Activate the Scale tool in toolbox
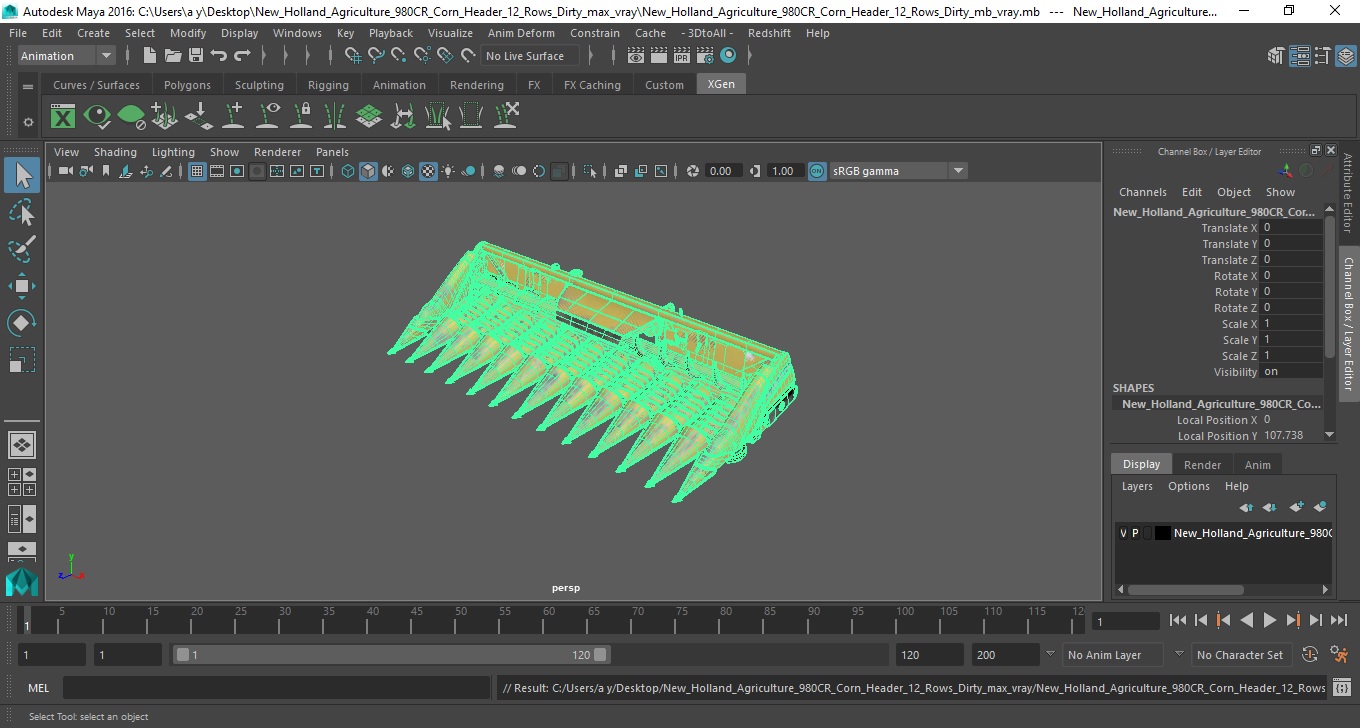The image size is (1360, 728). pyautogui.click(x=22, y=360)
